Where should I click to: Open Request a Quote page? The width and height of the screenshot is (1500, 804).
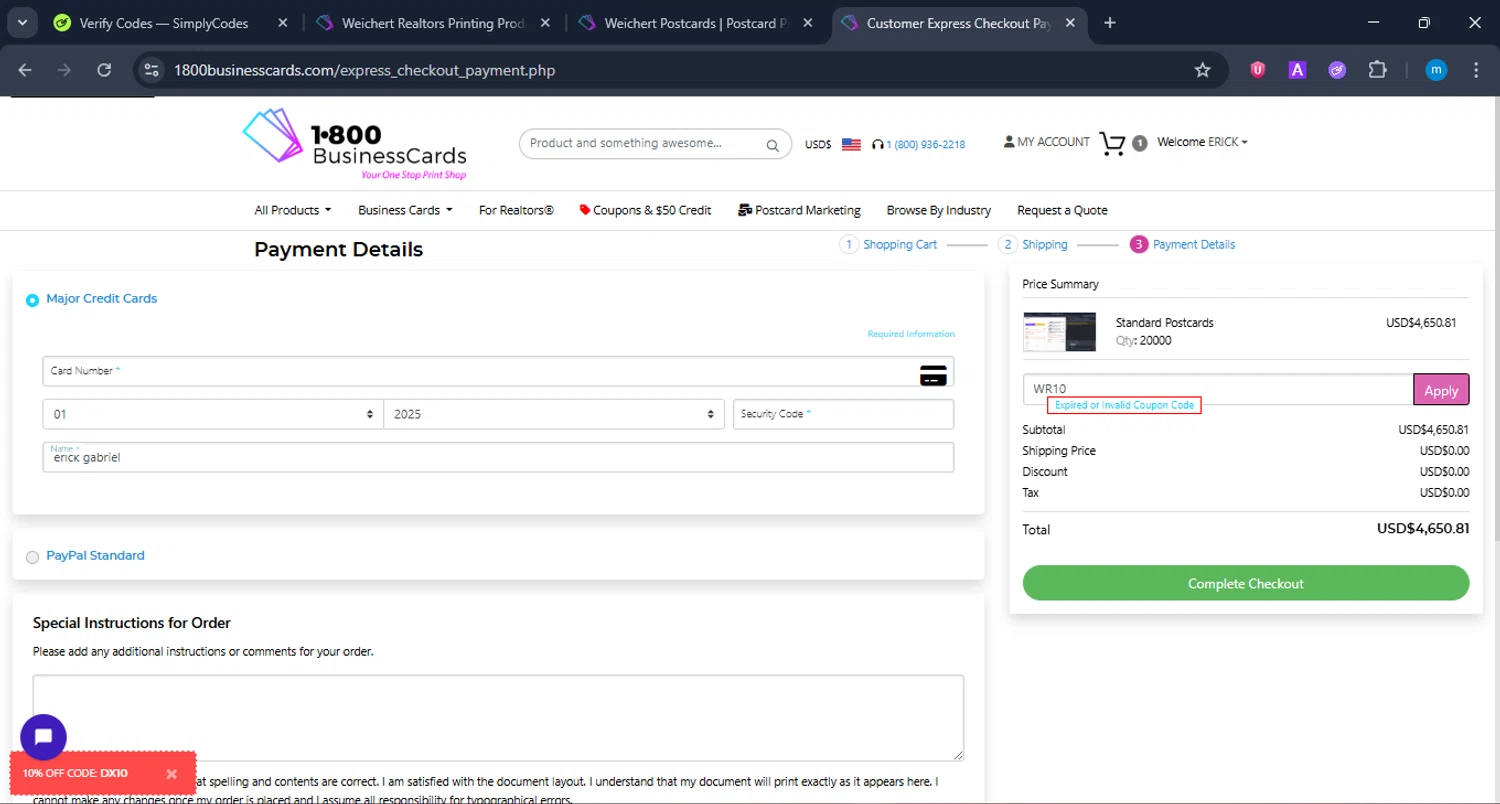1062,210
